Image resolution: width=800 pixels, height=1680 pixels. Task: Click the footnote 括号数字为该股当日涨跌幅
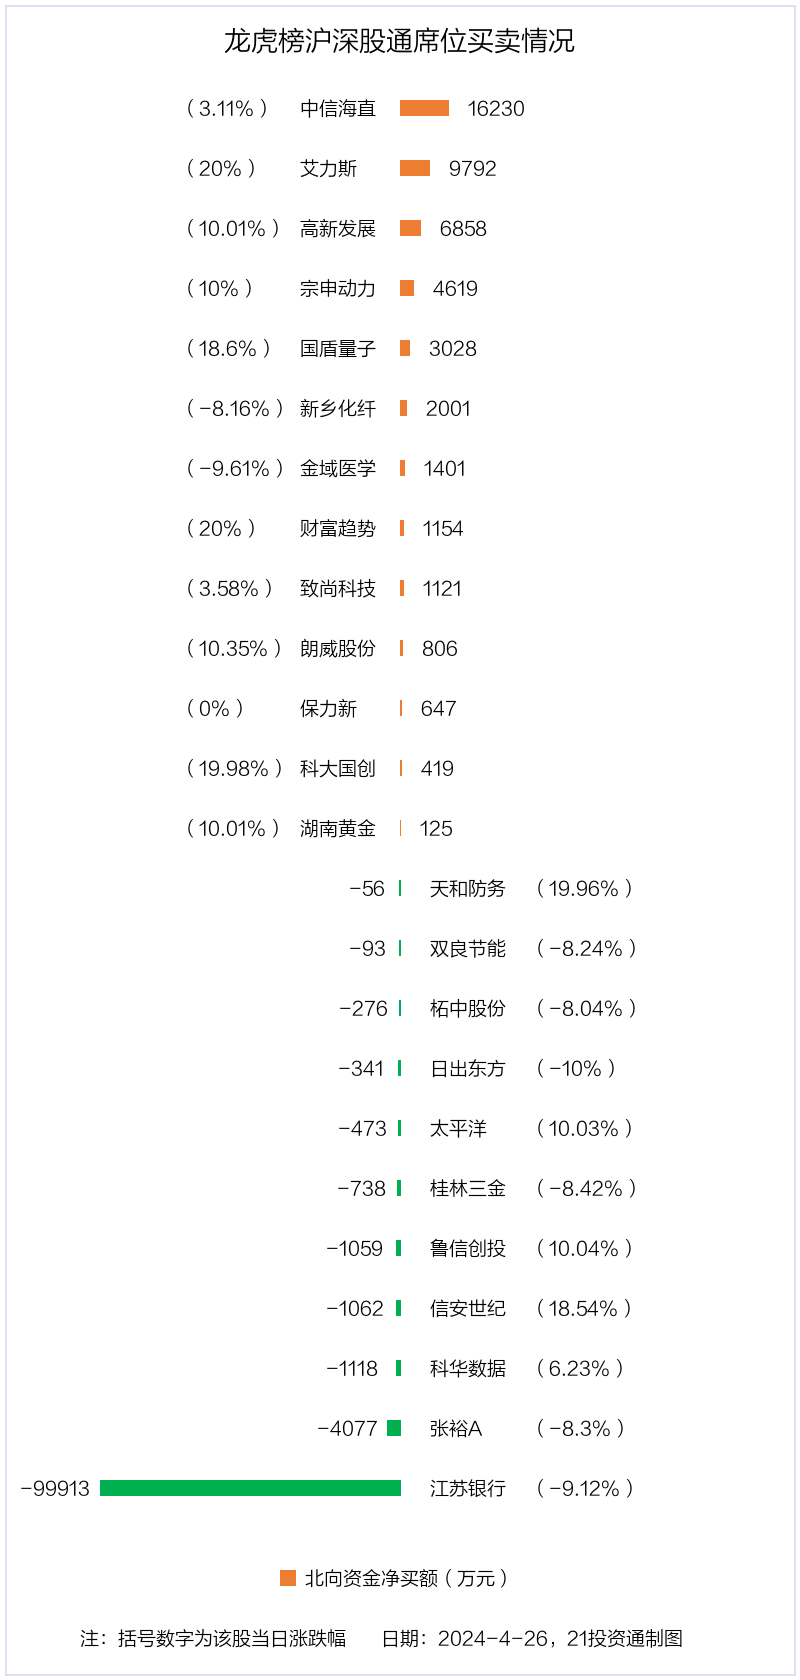(232, 1638)
